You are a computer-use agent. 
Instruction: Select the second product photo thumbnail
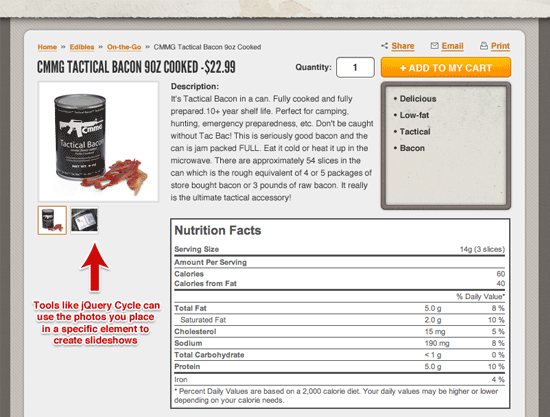click(x=85, y=220)
